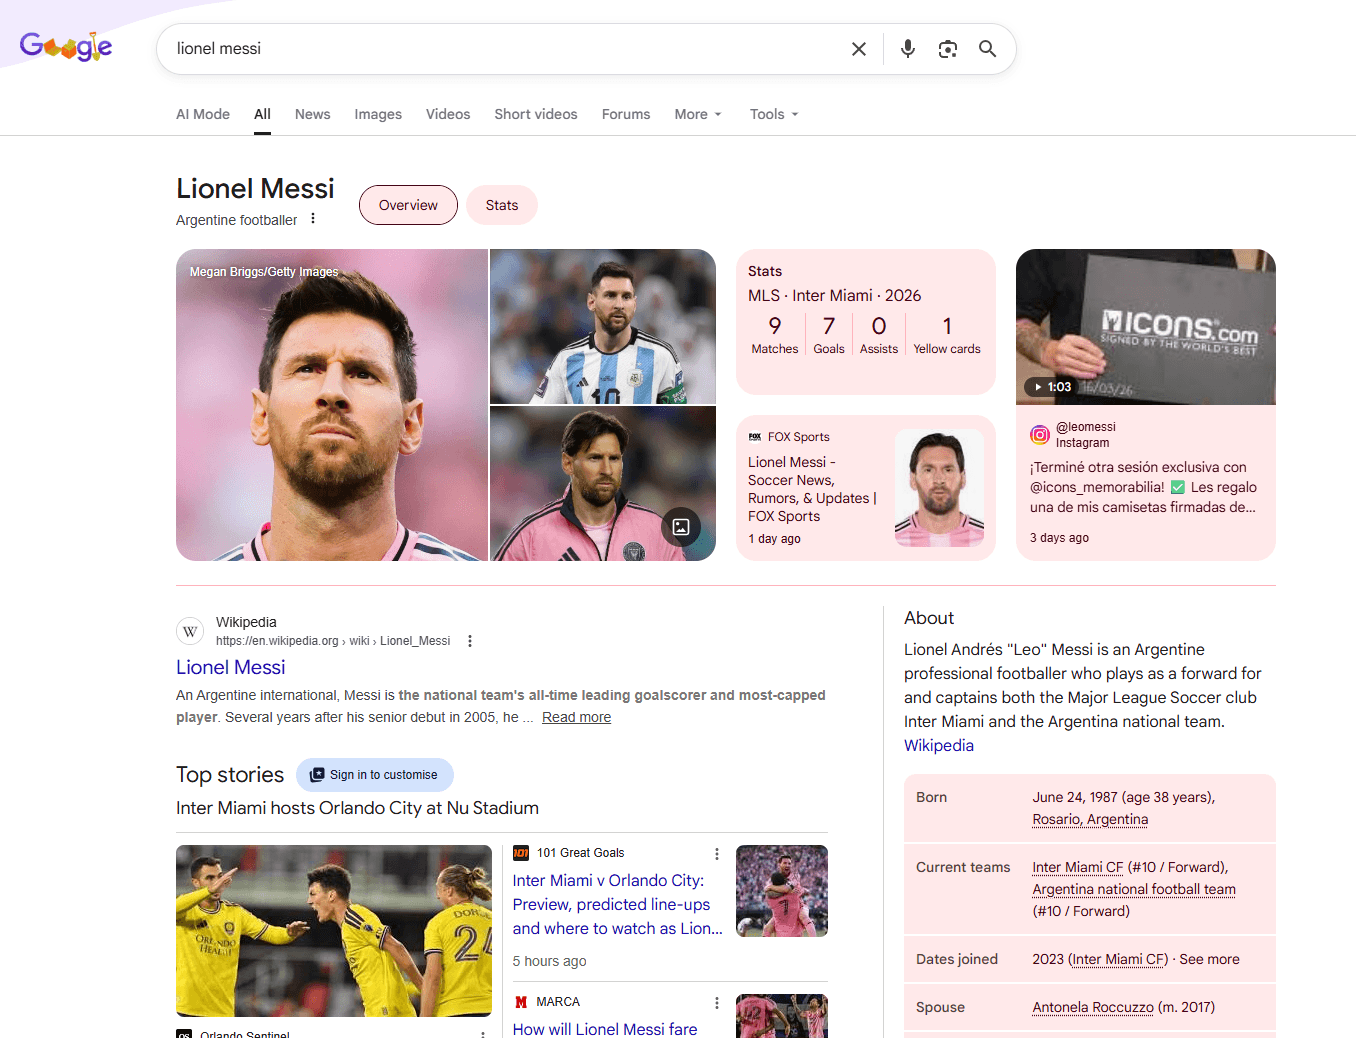Viewport: 1356px width, 1038px height.
Task: Click the MLS · Inter Miami · 2026 stats
Action: click(x=835, y=295)
